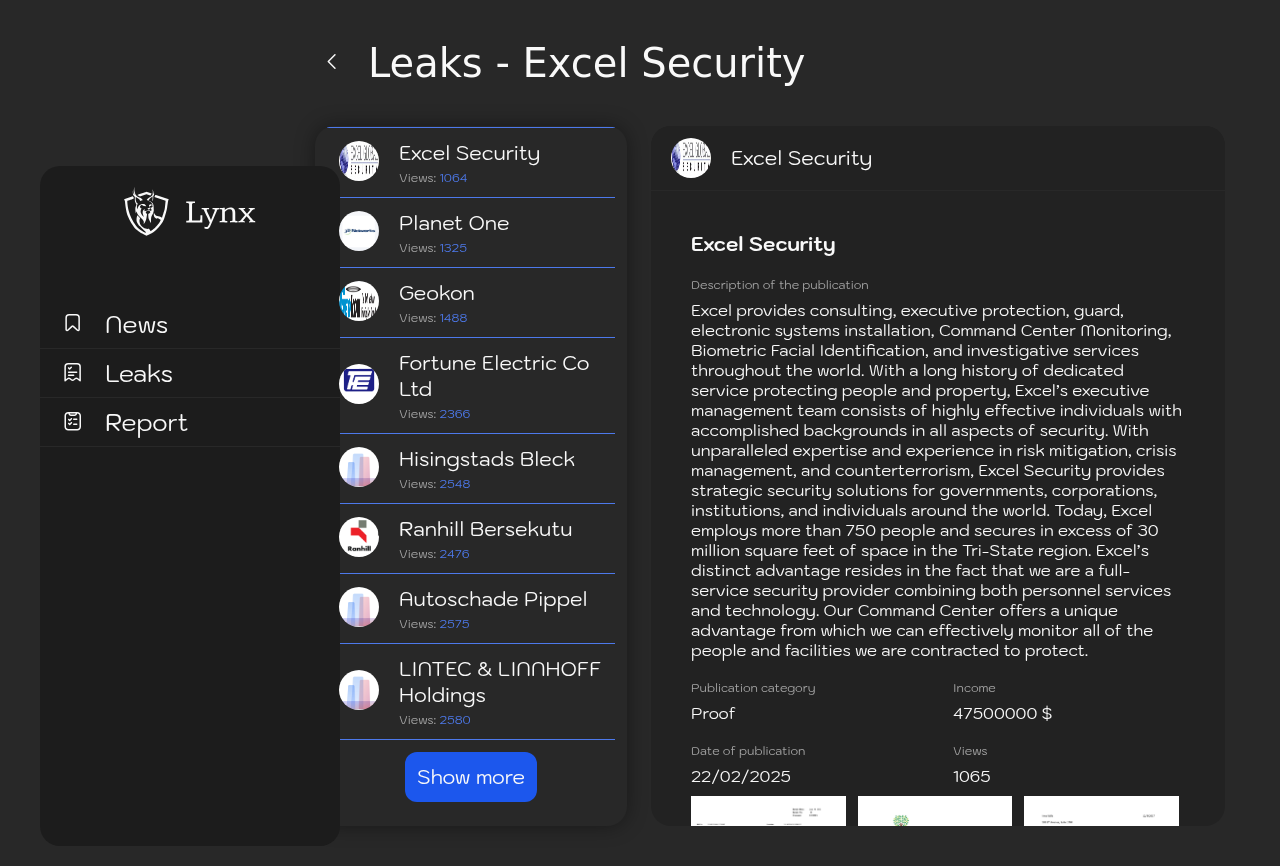Click the page heading Leaks - Excel Security
This screenshot has width=1280, height=866.
586,63
